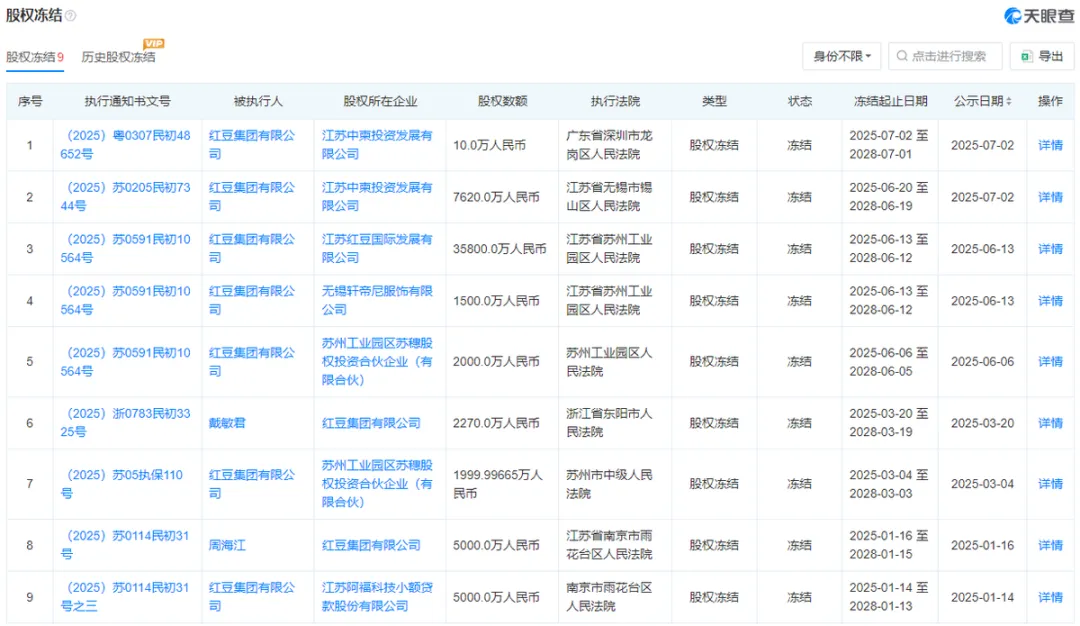Open 无锡轩帝尼服饰有限公司 company link
The width and height of the screenshot is (1080, 626).
point(377,300)
